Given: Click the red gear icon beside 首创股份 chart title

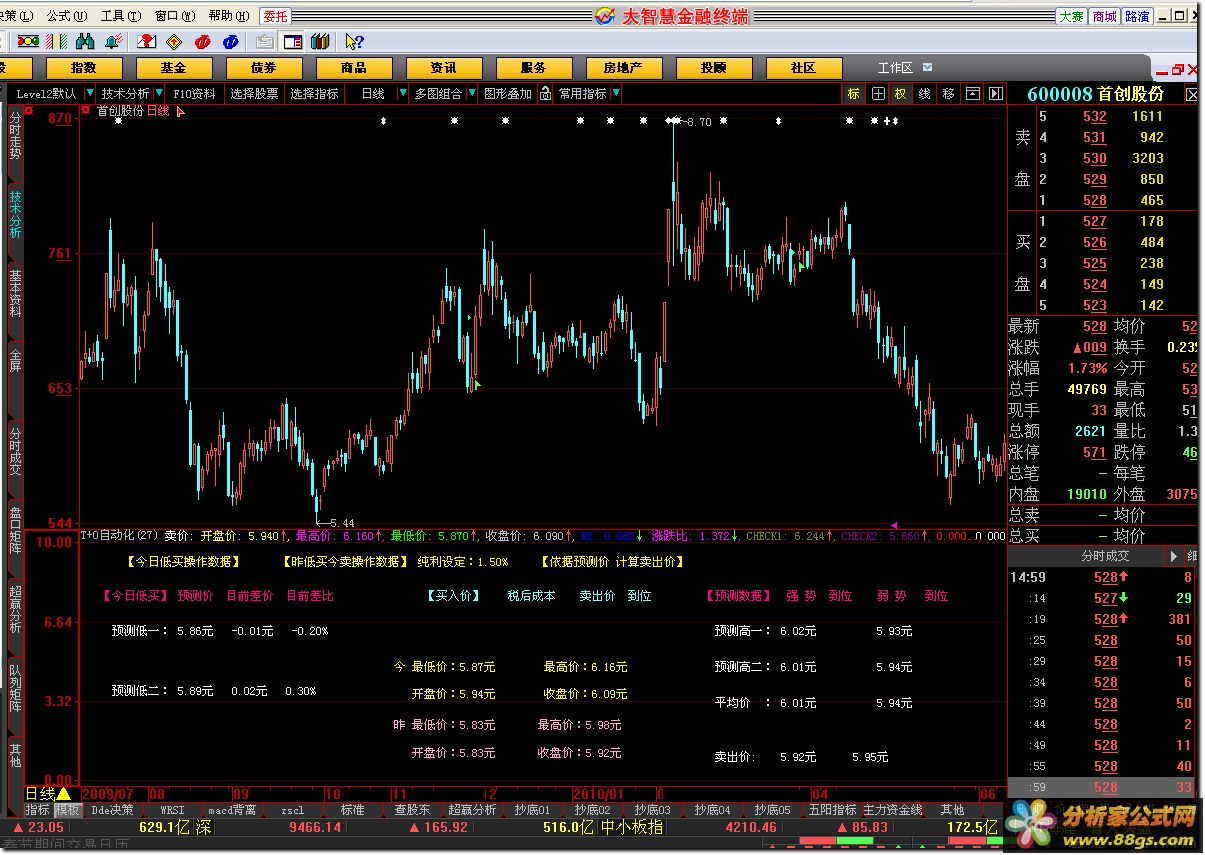Looking at the screenshot, I should click(x=86, y=110).
